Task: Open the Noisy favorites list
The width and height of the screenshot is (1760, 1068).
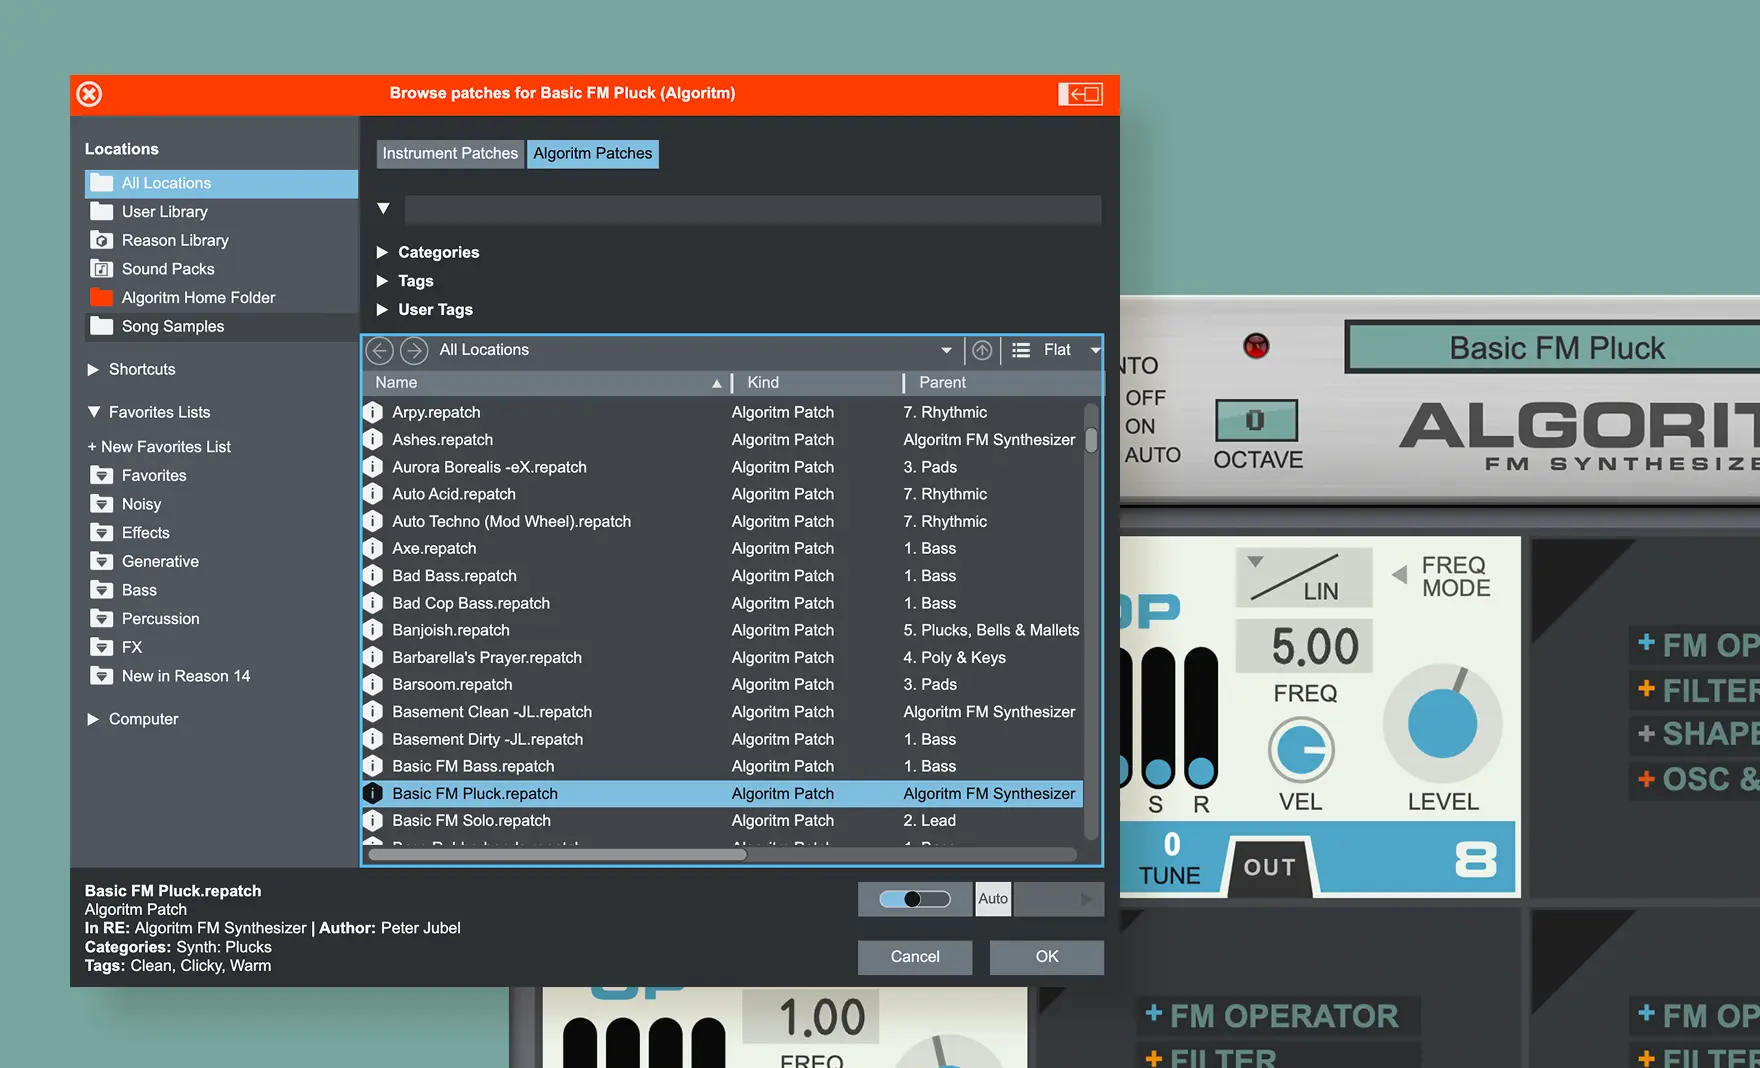Action: point(141,505)
